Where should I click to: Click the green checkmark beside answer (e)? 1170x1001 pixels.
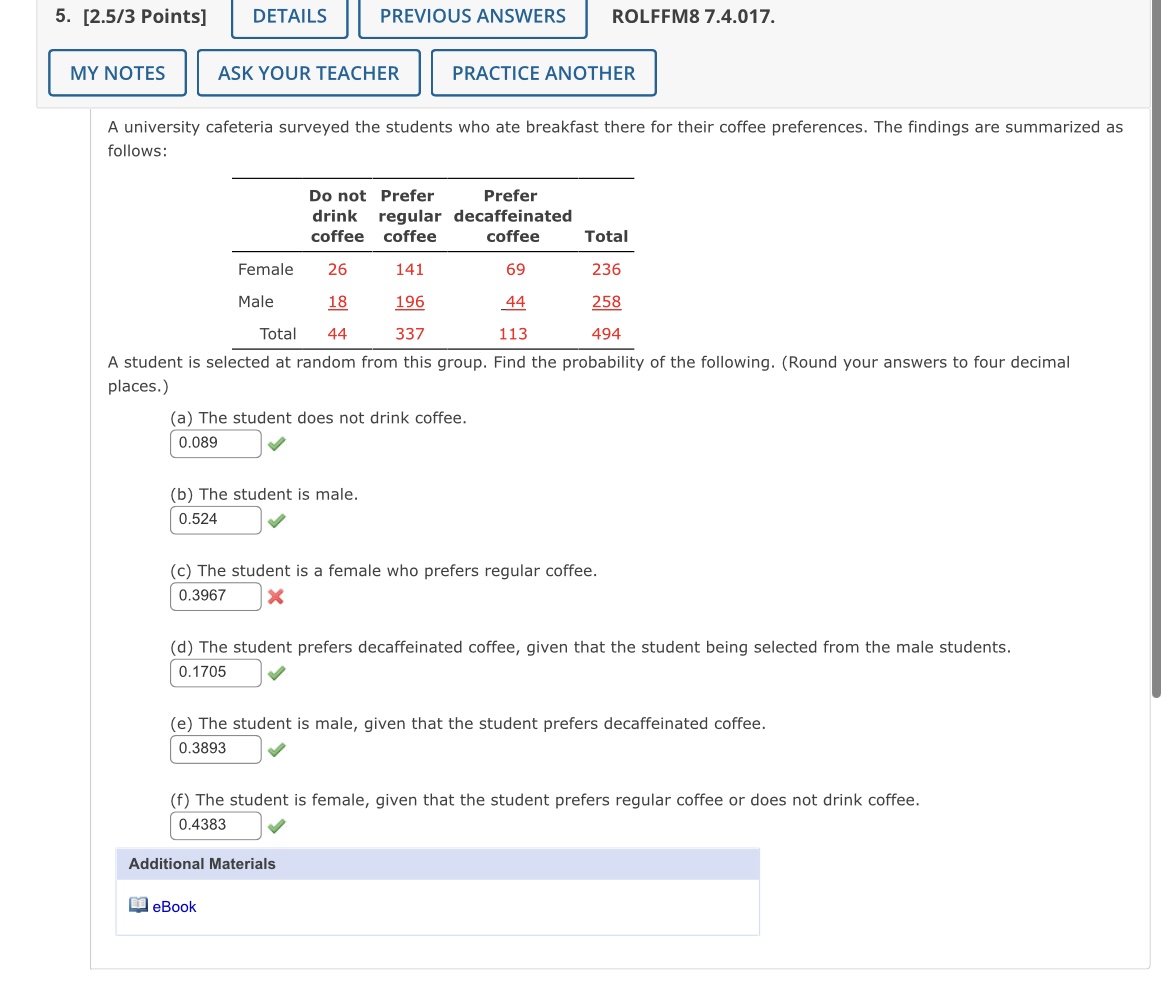(x=277, y=749)
